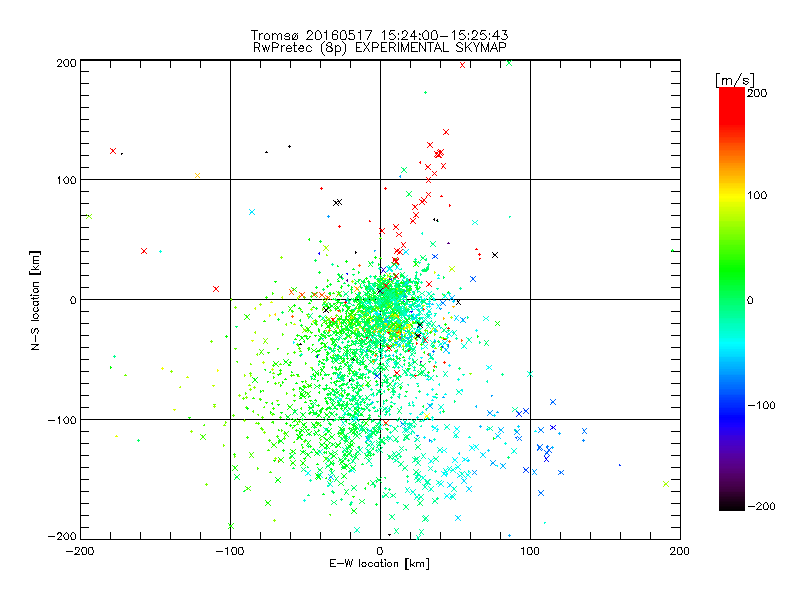This screenshot has height=600, width=800.
Task: Click the x-axis tick label "-200"
Action: click(x=80, y=551)
